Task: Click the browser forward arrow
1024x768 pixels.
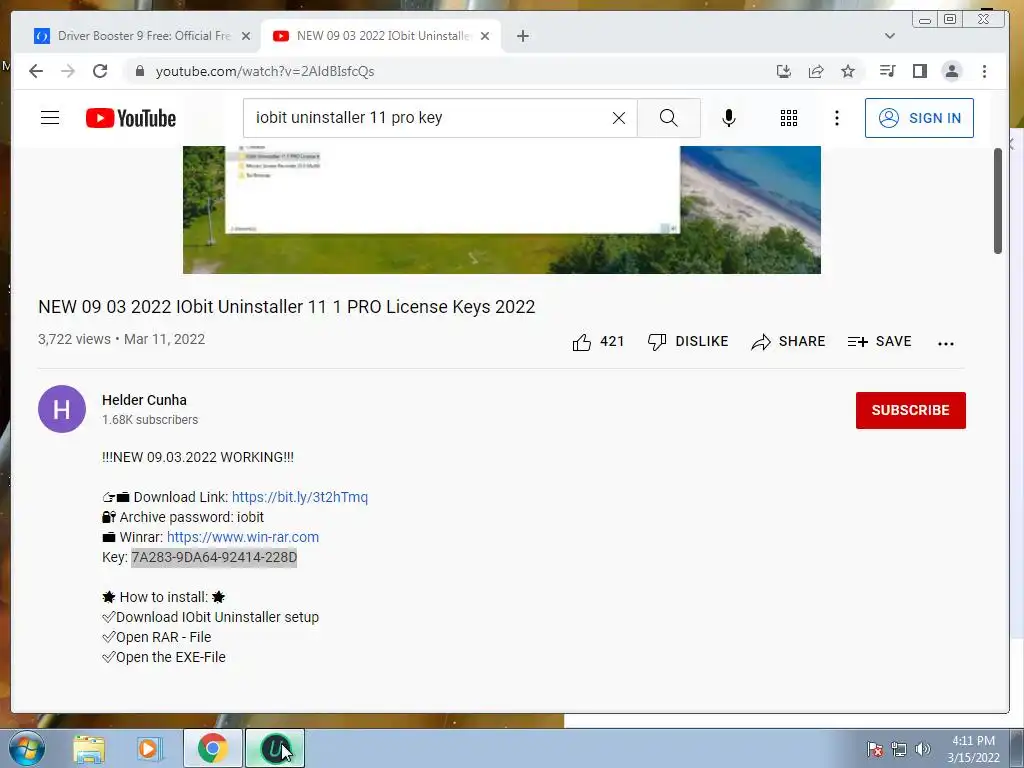Action: (68, 71)
